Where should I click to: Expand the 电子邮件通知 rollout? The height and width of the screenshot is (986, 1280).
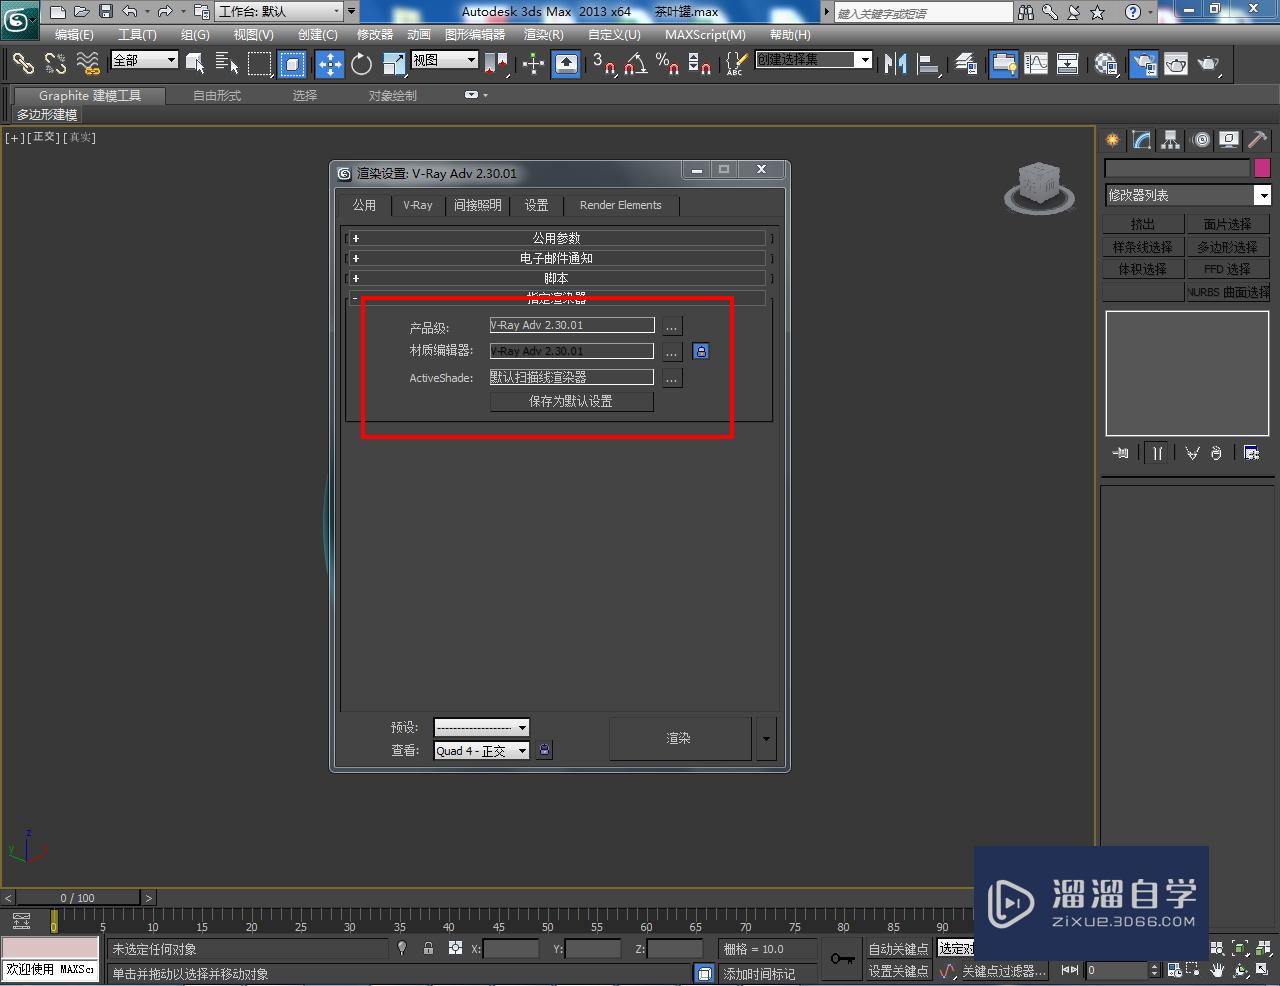[556, 258]
